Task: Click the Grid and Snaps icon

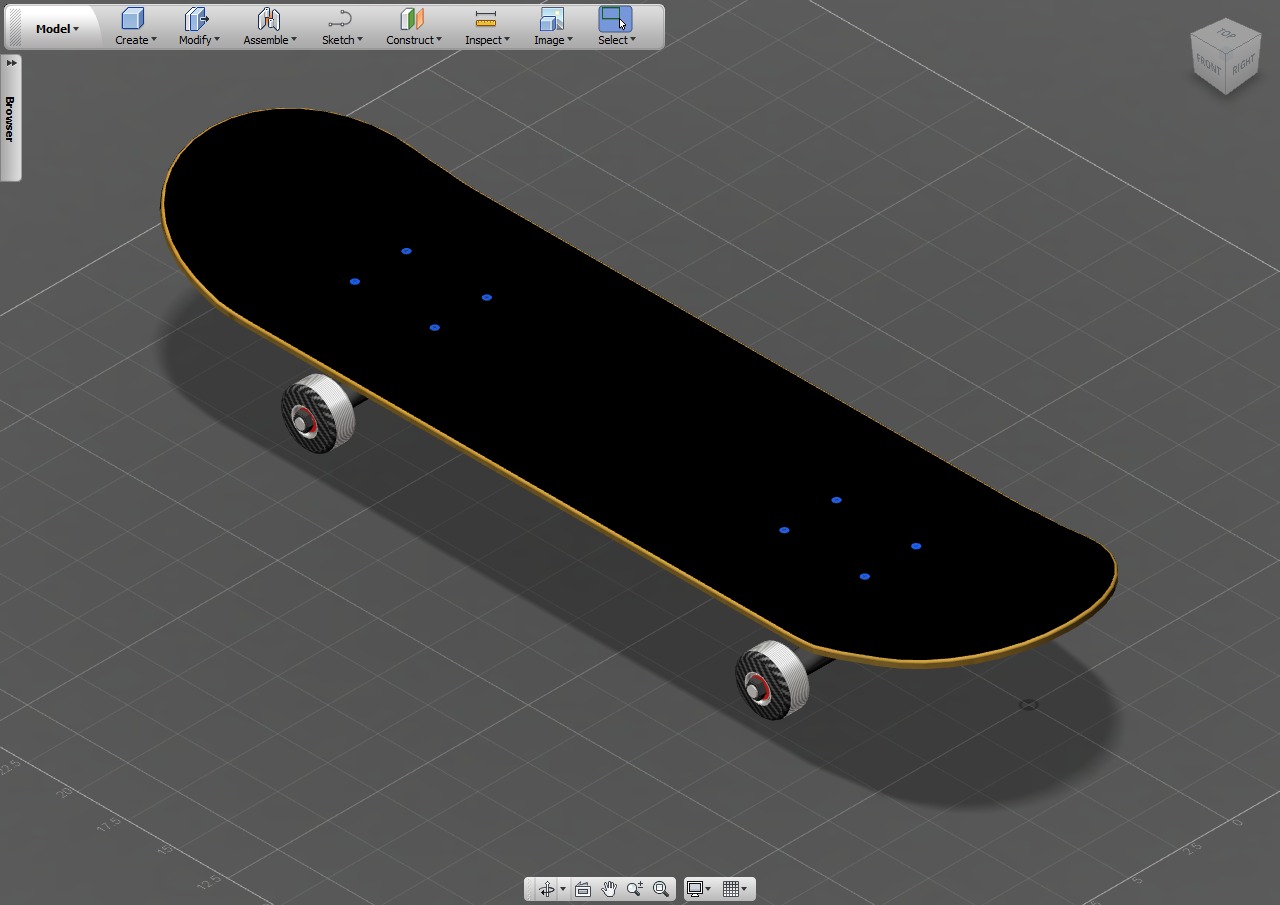Action: (x=730, y=888)
